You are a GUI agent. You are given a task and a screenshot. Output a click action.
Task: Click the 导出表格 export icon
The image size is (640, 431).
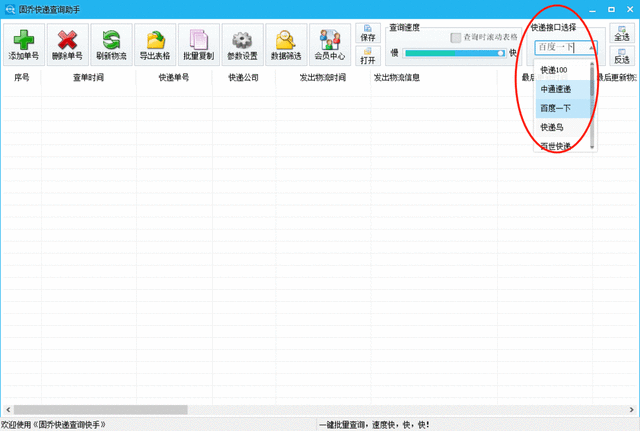click(155, 40)
